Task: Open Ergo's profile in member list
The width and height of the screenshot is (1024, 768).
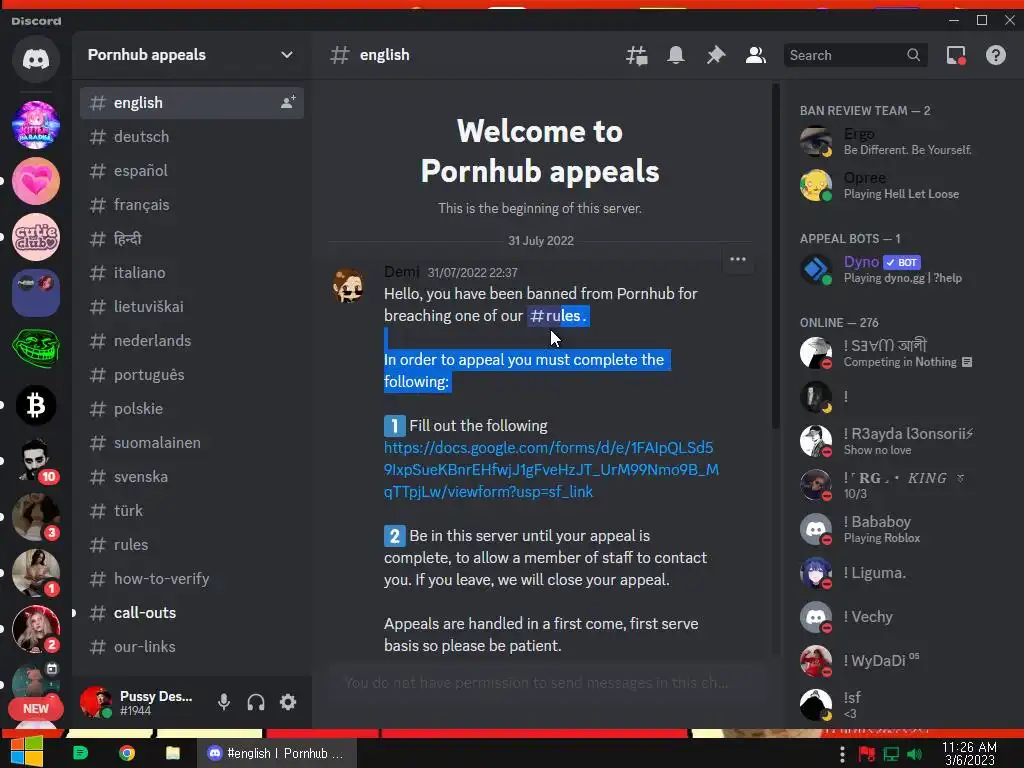Action: (x=901, y=141)
